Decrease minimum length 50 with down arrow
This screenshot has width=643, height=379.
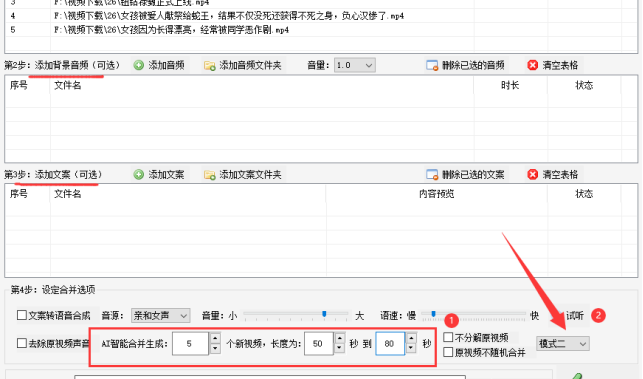coord(339,349)
